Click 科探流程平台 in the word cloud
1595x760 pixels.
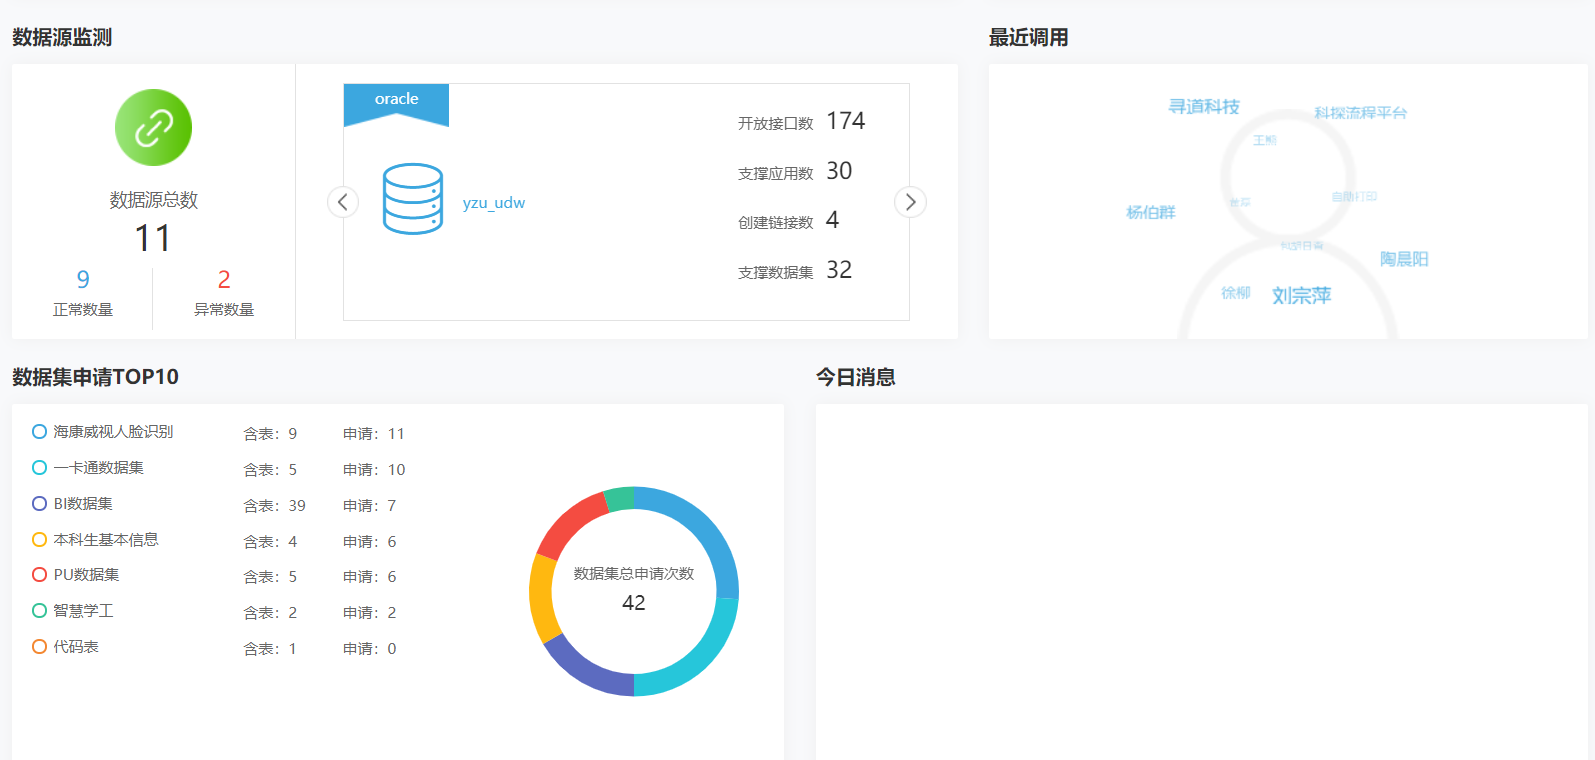coord(1361,113)
